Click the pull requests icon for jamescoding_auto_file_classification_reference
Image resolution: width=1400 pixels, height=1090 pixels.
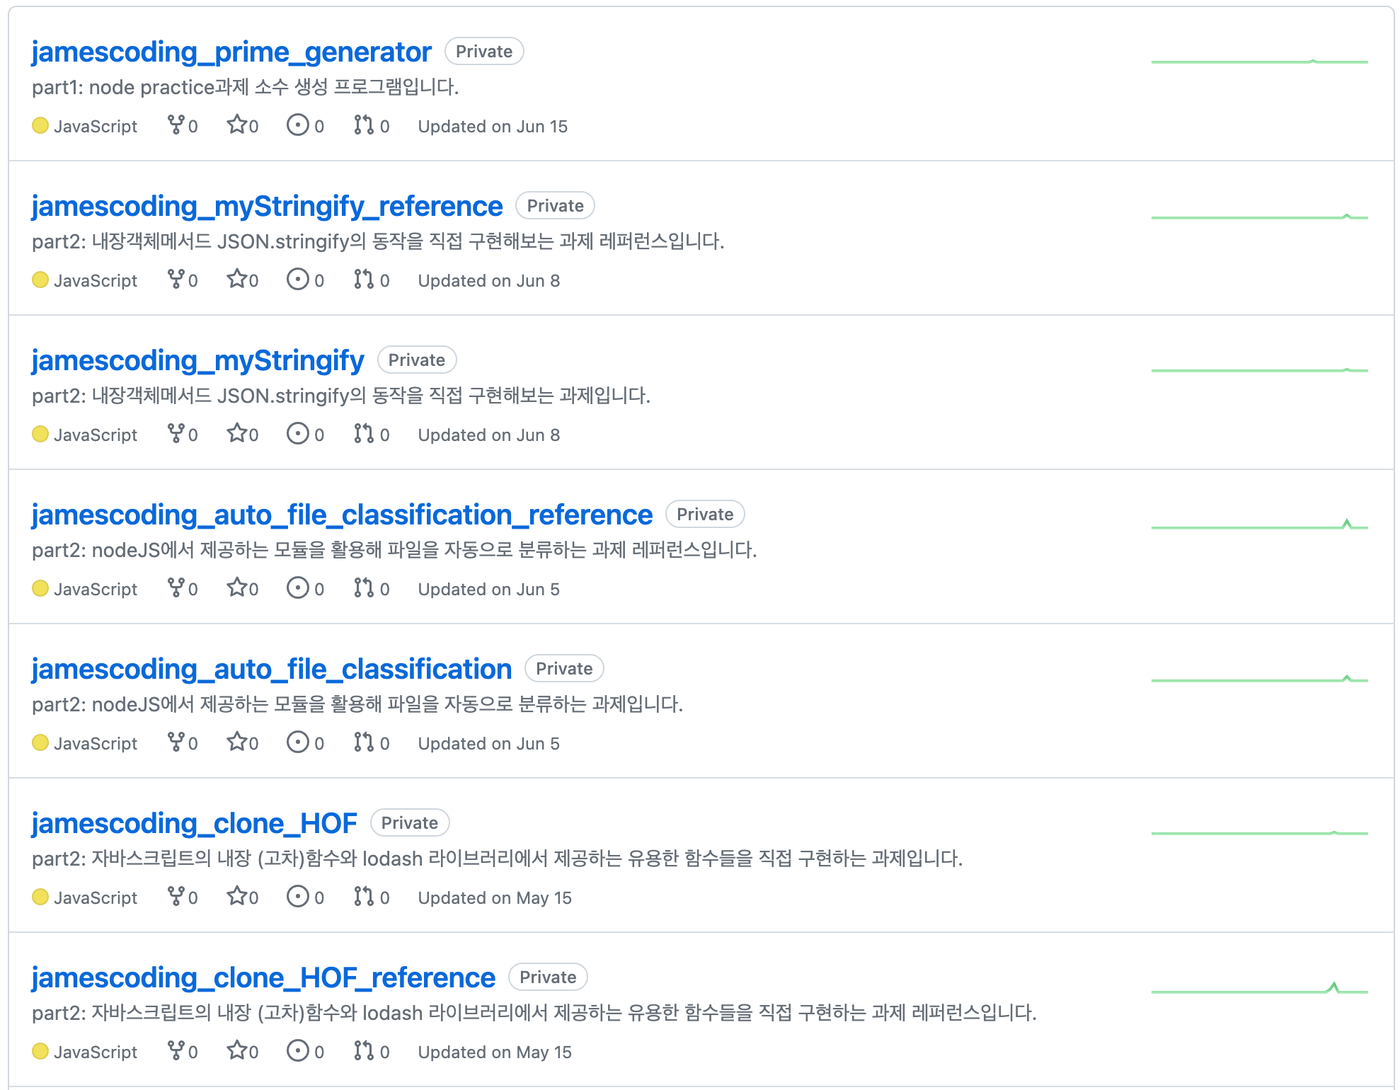pyautogui.click(x=364, y=588)
